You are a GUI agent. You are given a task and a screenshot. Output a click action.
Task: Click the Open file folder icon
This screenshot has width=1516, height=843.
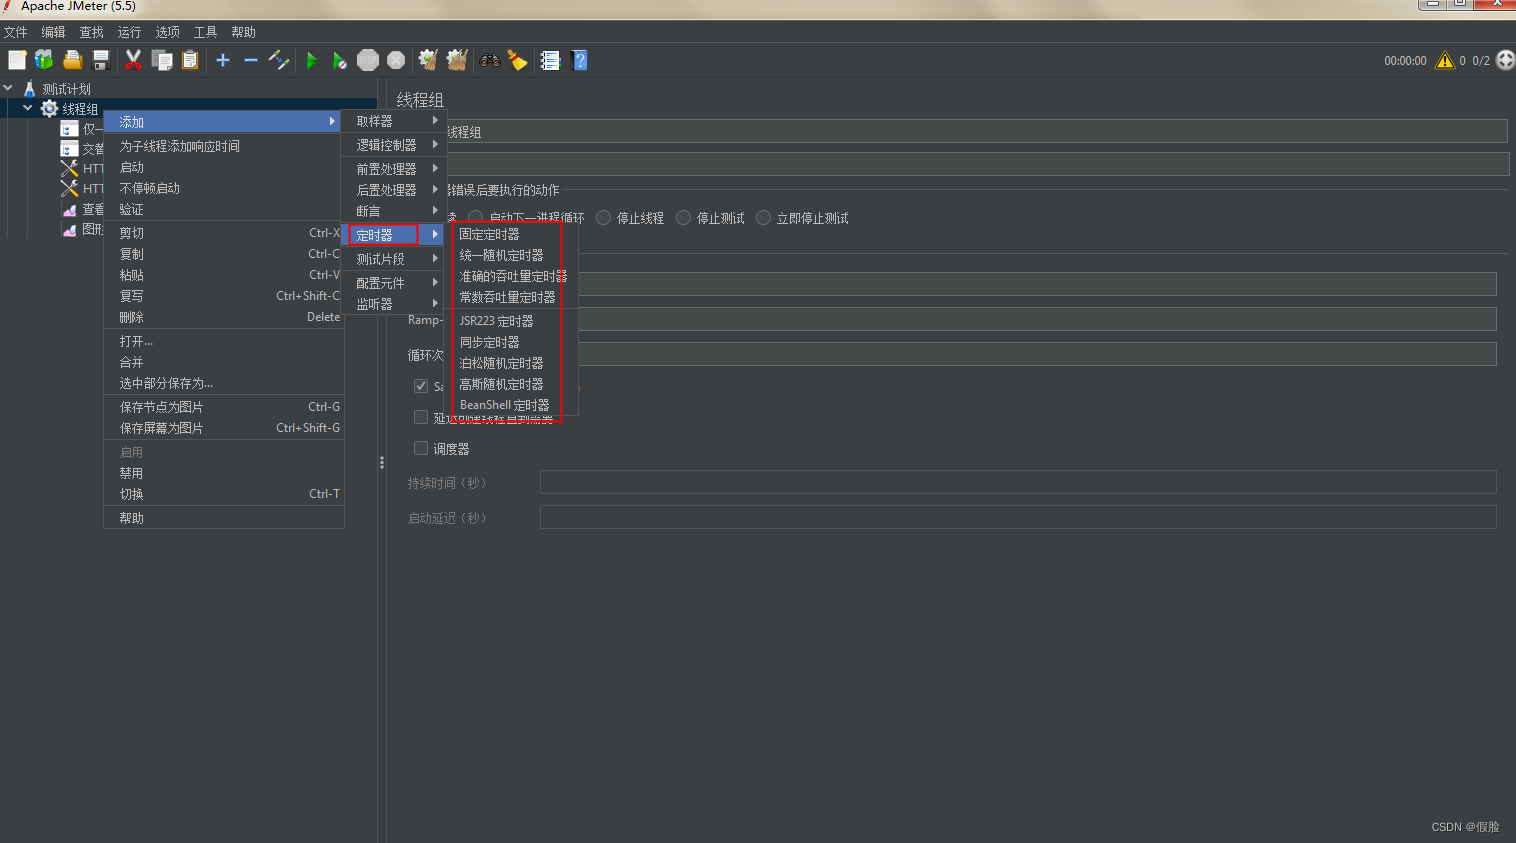pos(72,60)
